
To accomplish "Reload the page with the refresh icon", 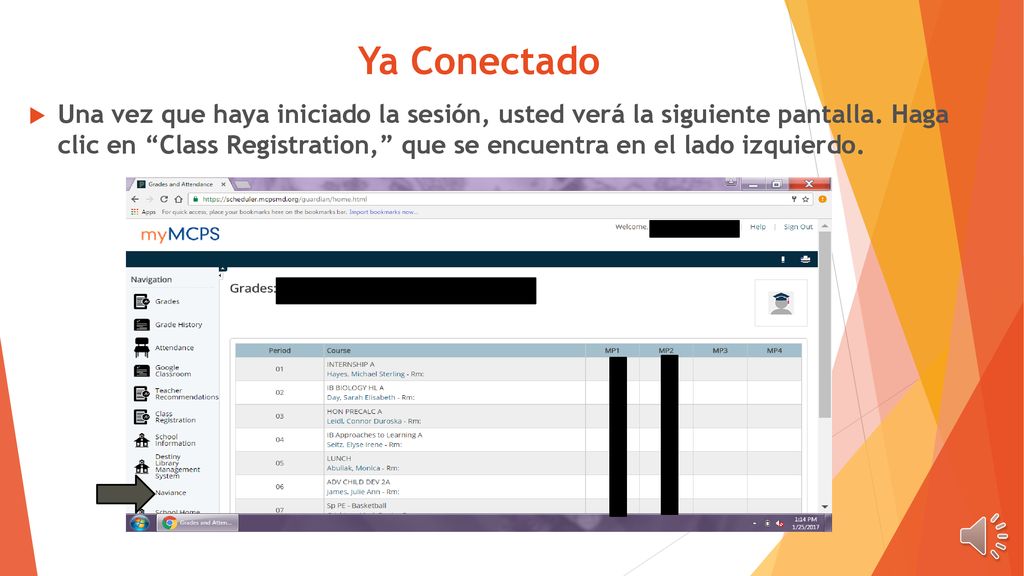I will 164,199.
